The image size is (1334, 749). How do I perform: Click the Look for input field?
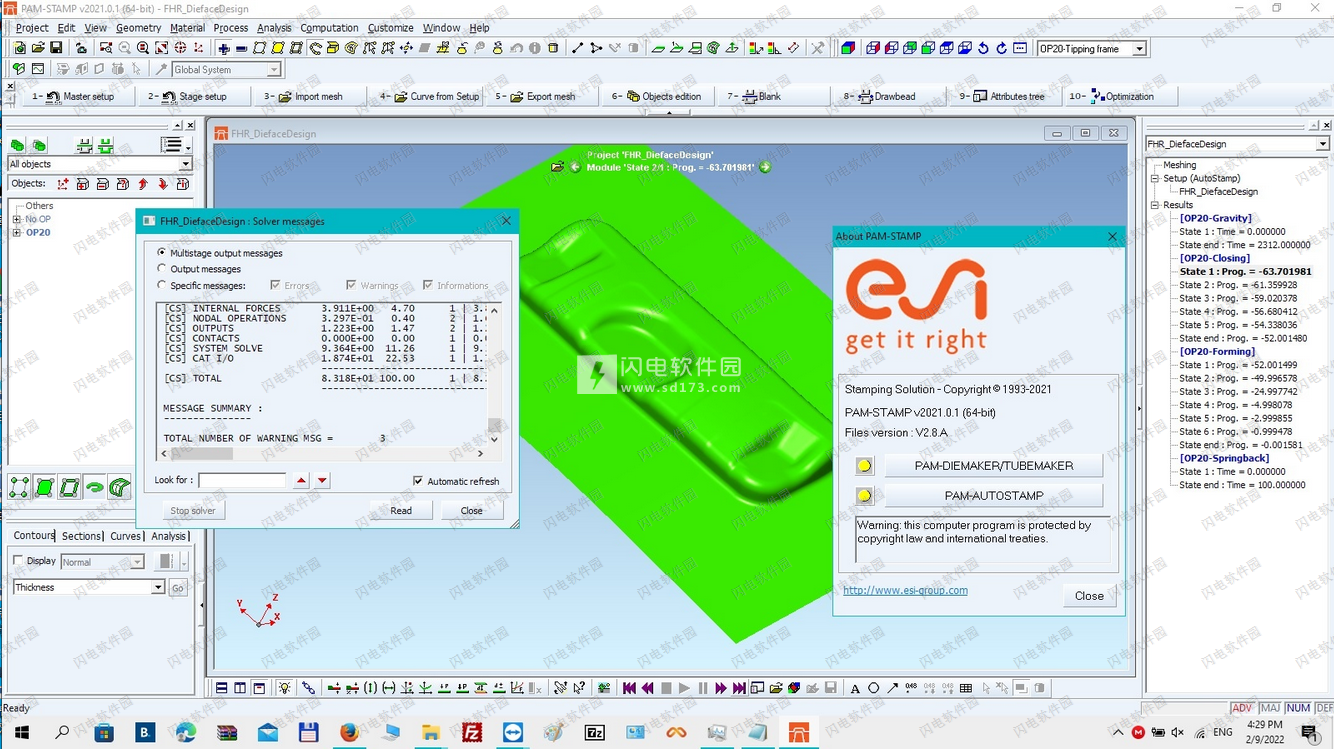242,481
